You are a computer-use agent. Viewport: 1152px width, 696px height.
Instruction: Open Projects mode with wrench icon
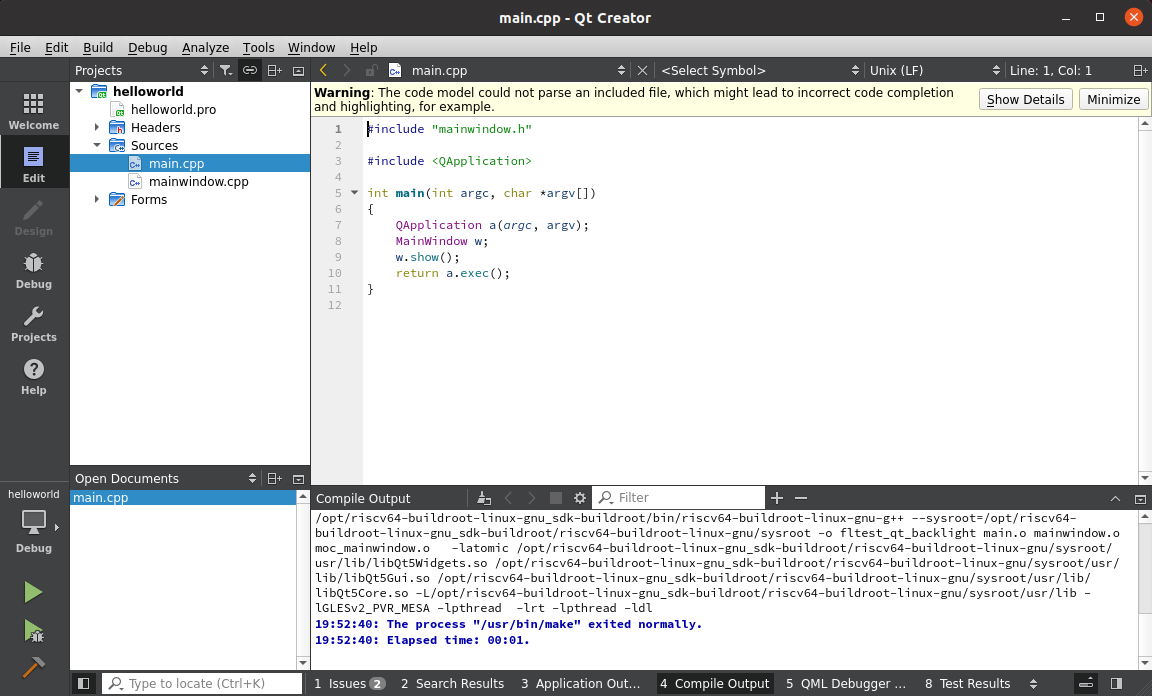coord(34,323)
